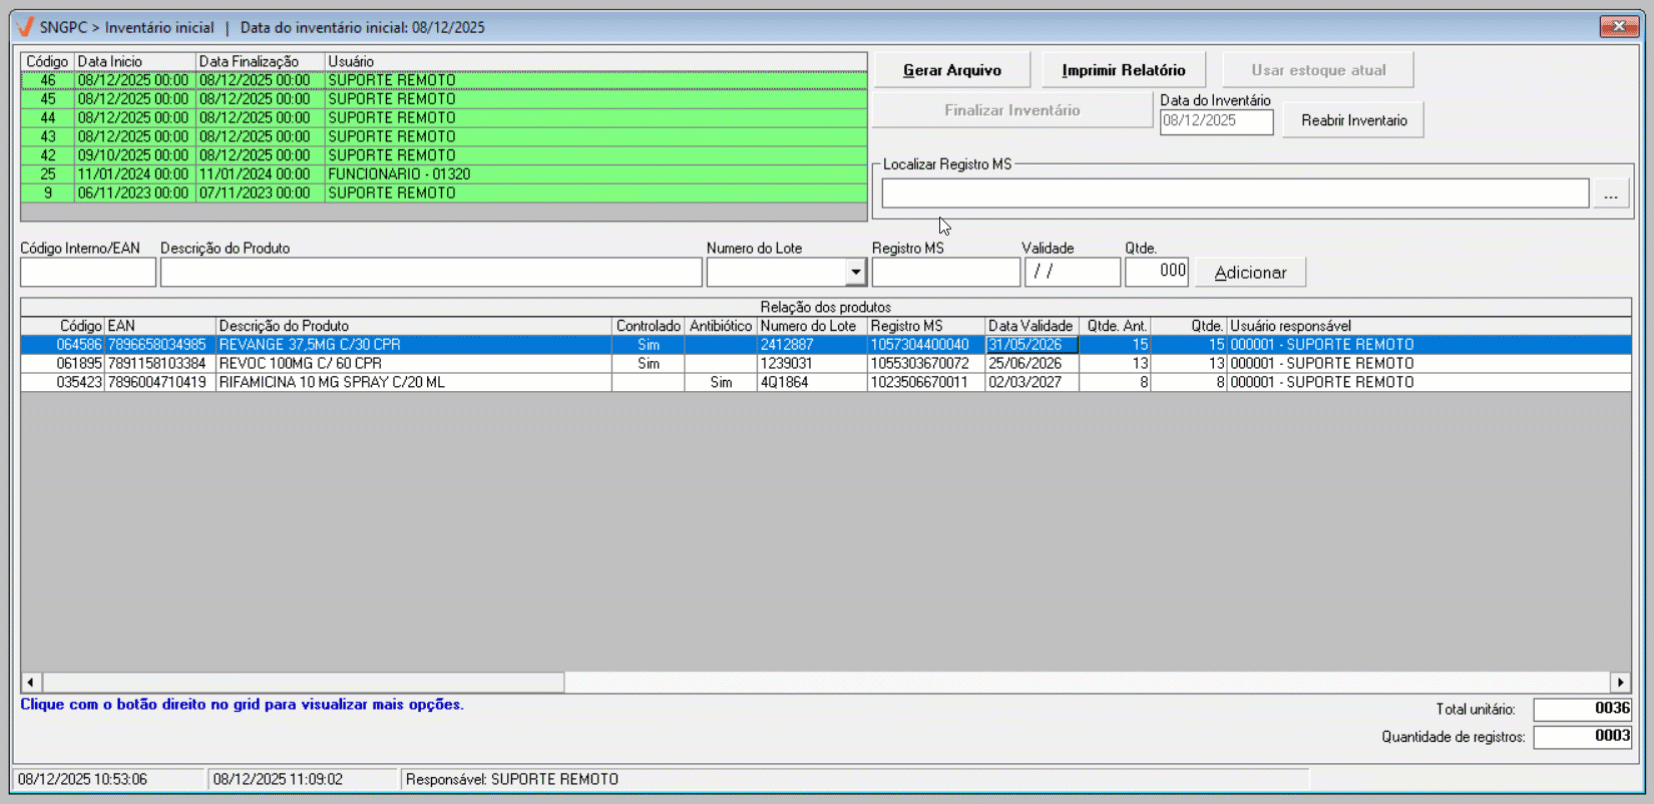Screen dimensions: 1654x804
Task: Click the Adicionar button
Action: tap(1250, 272)
